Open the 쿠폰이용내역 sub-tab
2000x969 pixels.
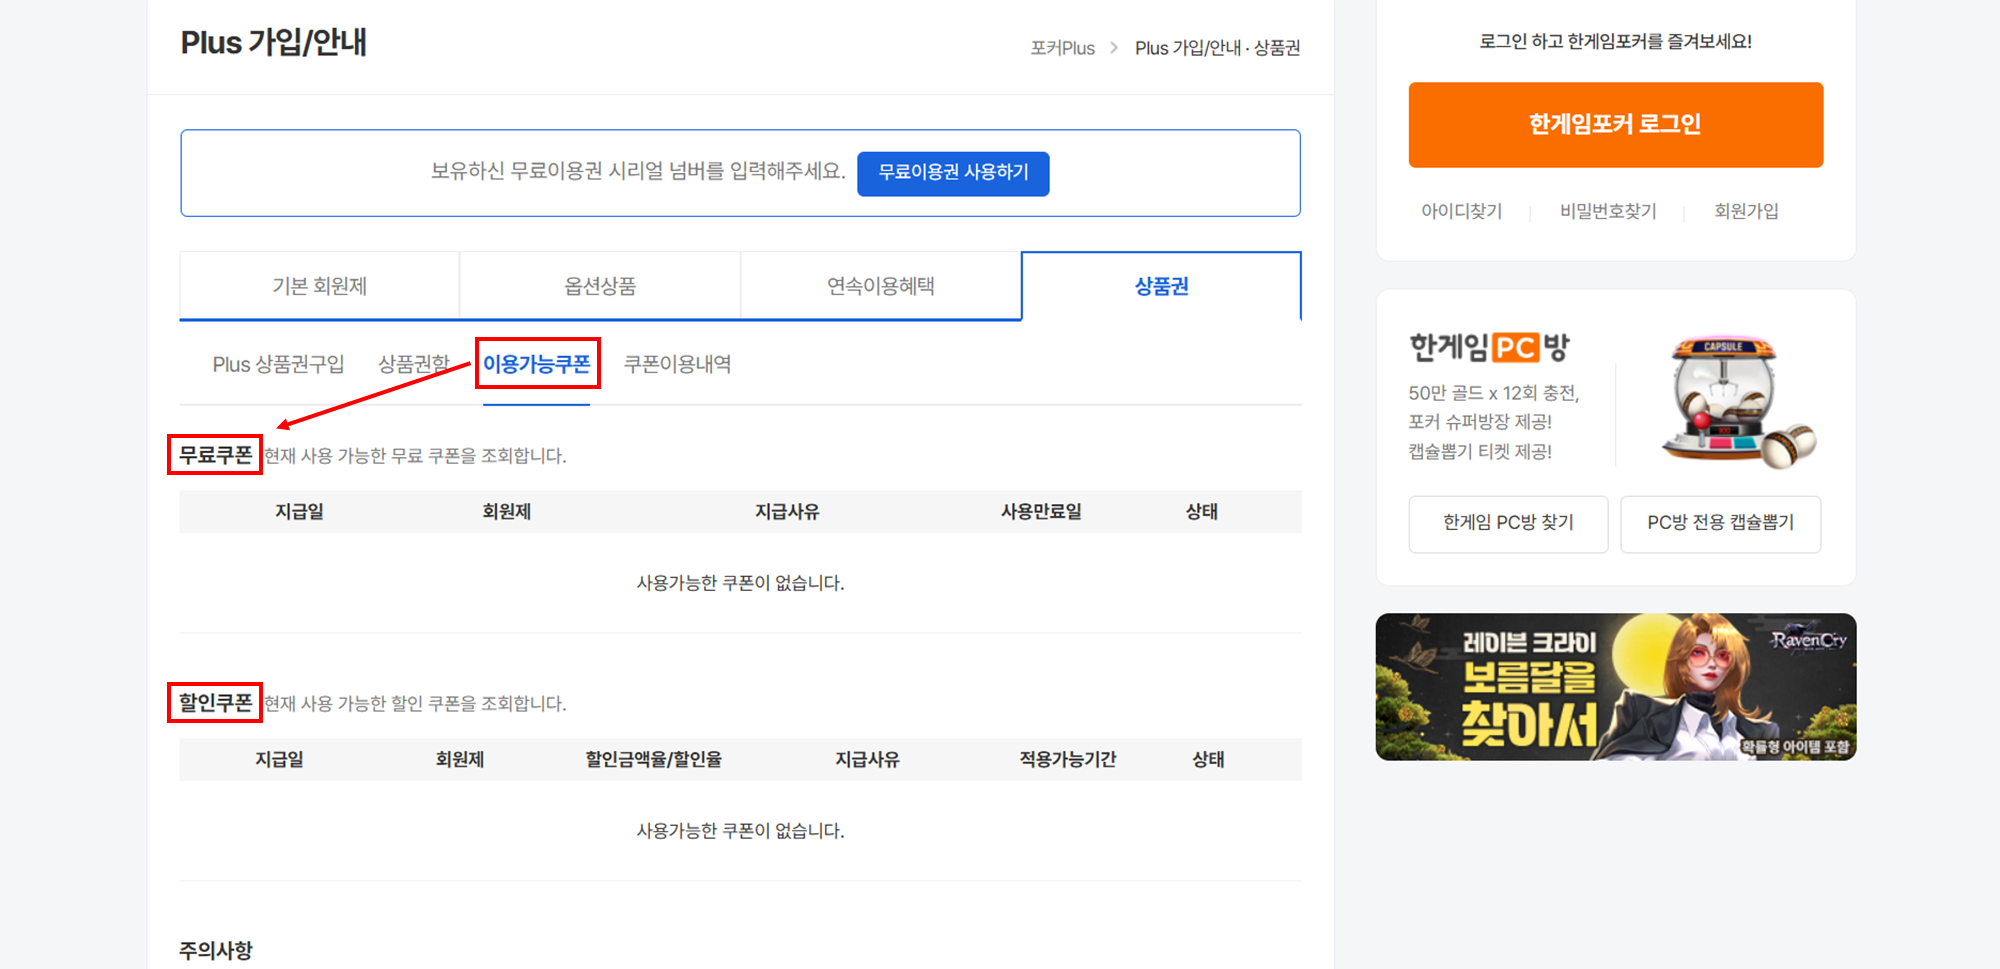click(677, 363)
